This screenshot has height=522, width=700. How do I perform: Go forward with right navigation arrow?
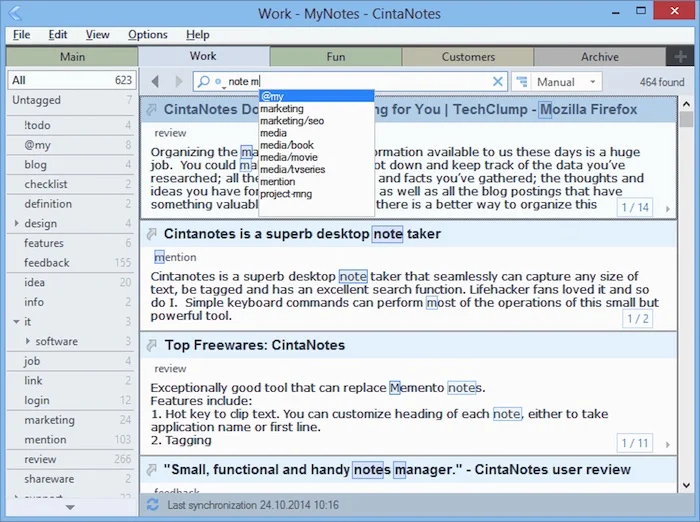(x=179, y=81)
